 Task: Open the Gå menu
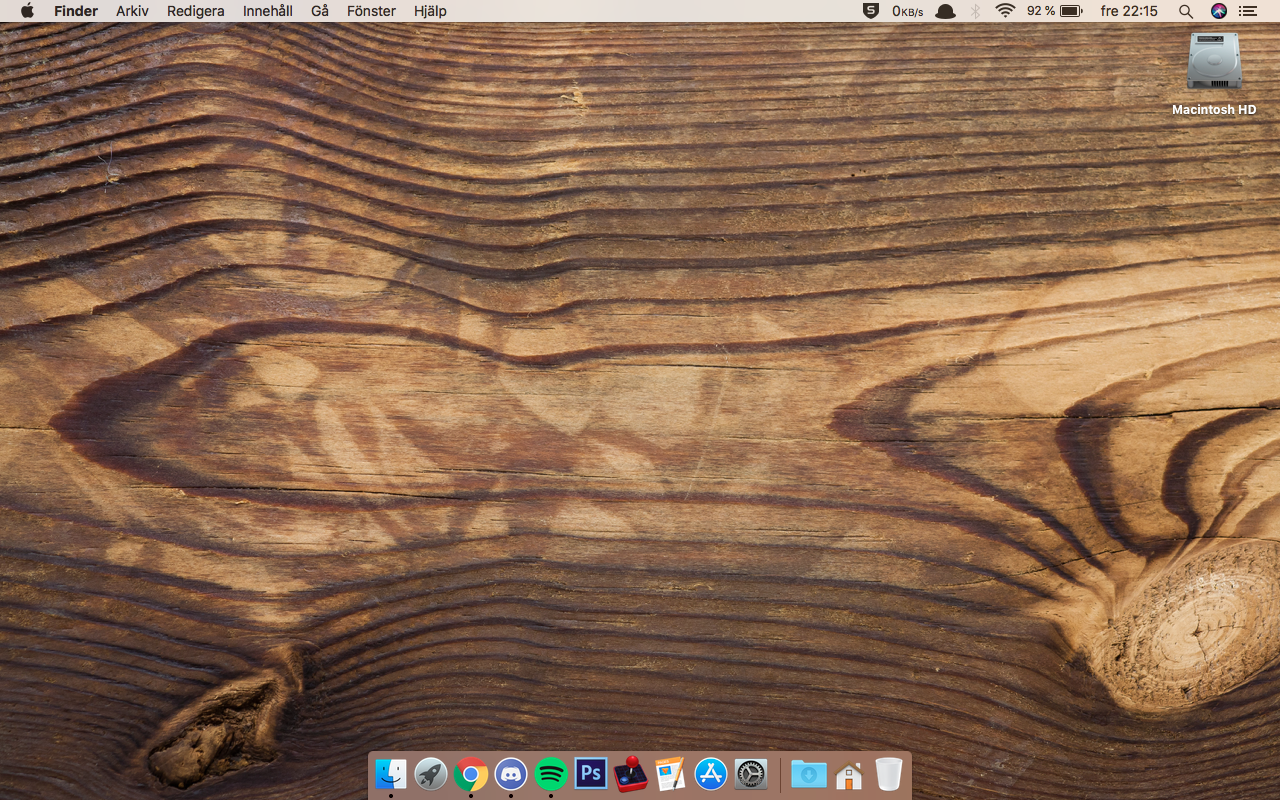click(320, 11)
